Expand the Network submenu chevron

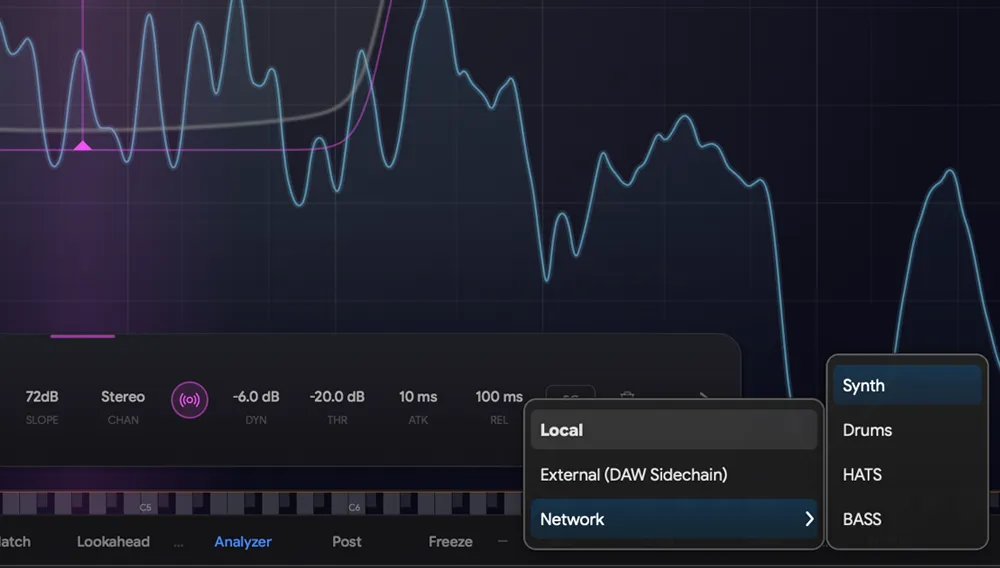pos(808,519)
